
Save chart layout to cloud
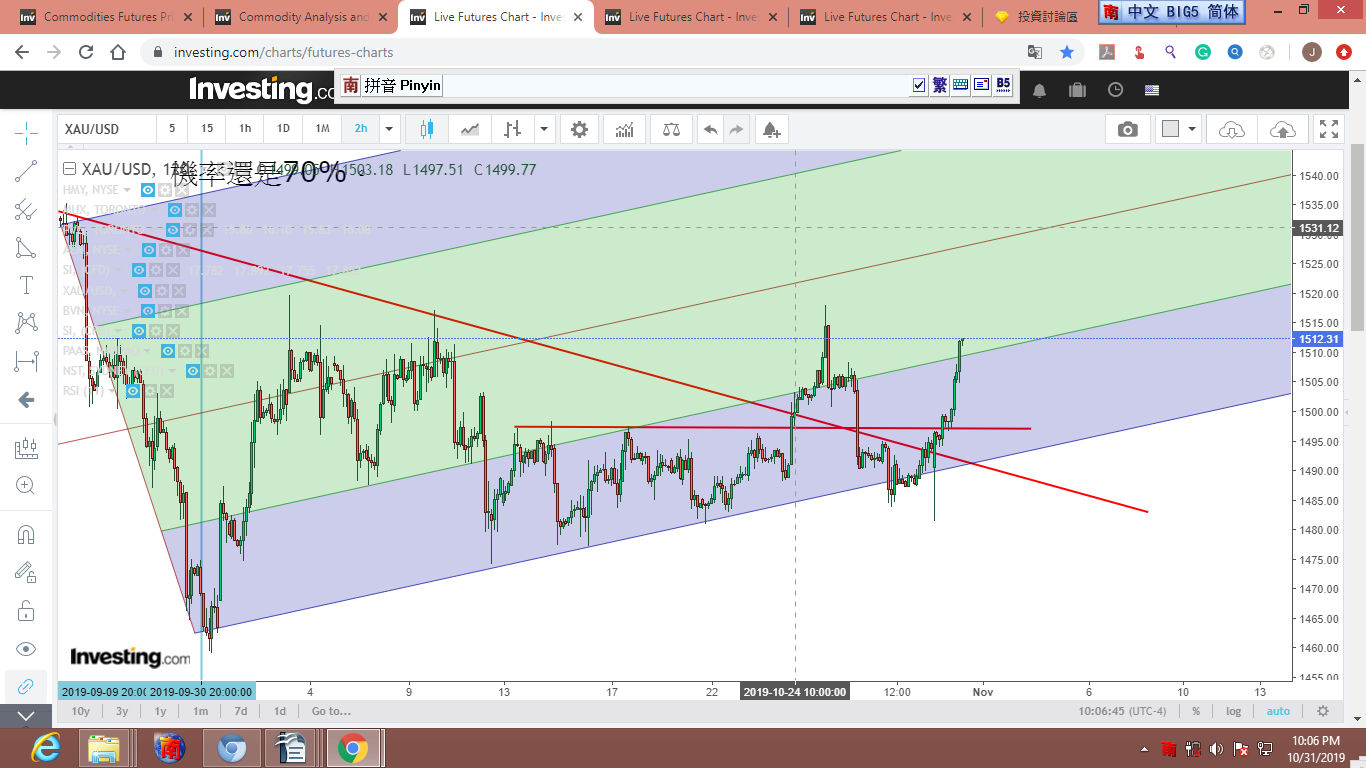coord(1282,129)
